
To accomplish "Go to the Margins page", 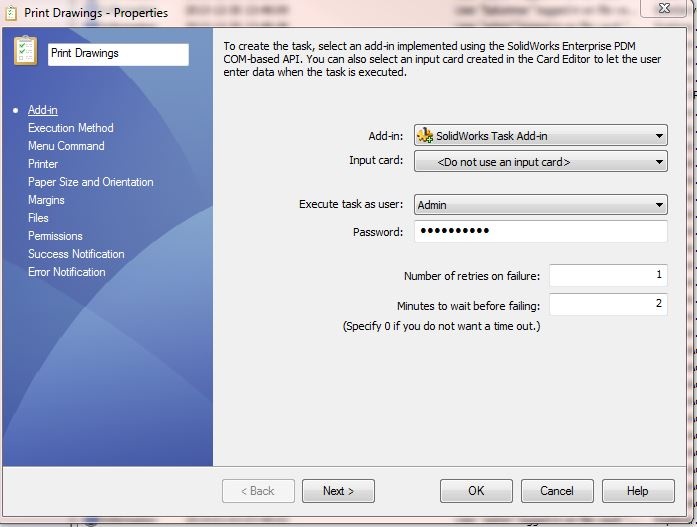I will 46,200.
